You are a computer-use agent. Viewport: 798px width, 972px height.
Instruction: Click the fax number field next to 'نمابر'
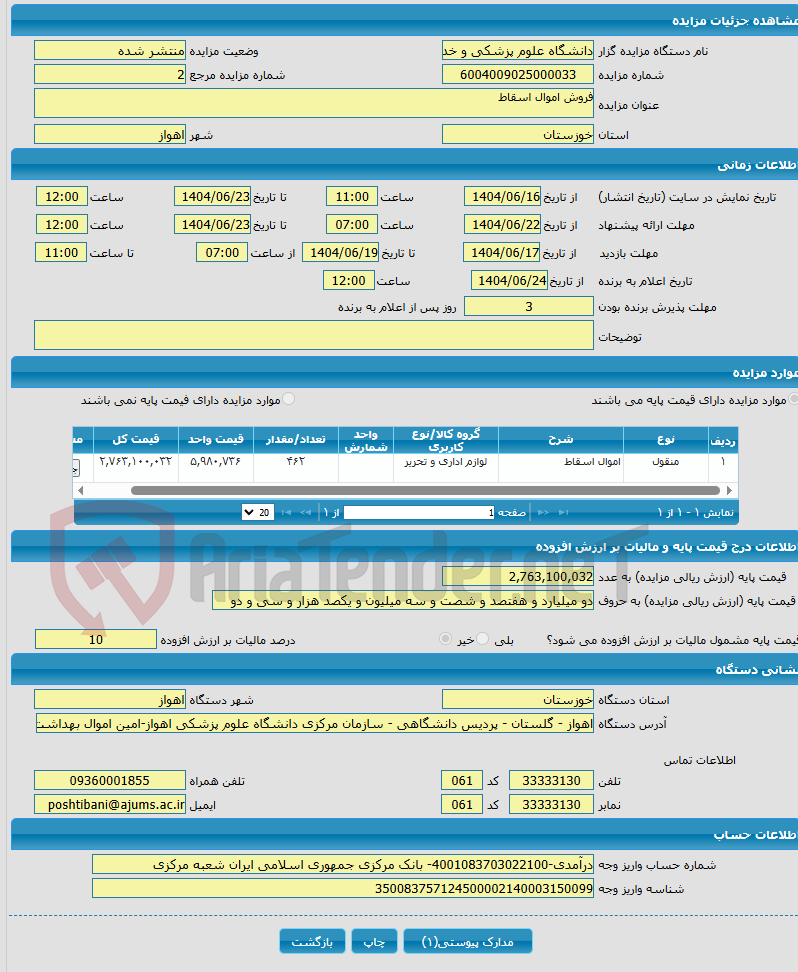tap(551, 805)
